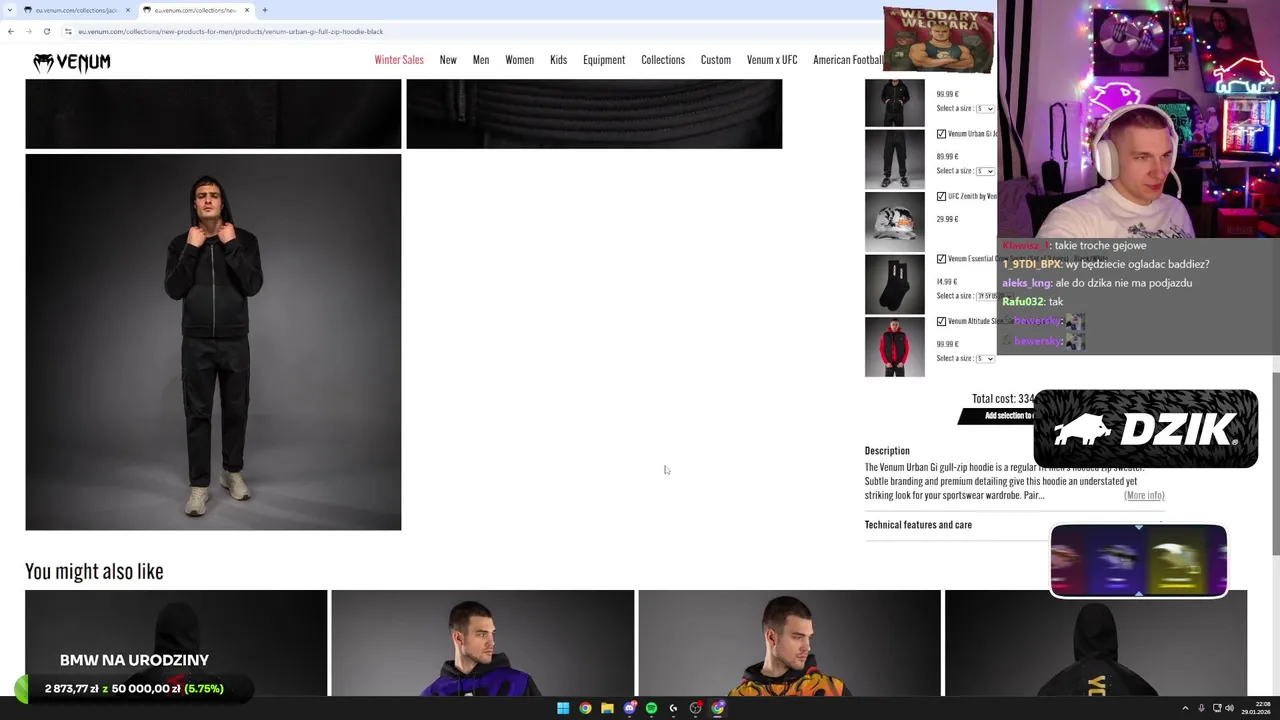Open the Logitech G Hub taskbar icon
Image resolution: width=1280 pixels, height=720 pixels.
click(x=673, y=708)
